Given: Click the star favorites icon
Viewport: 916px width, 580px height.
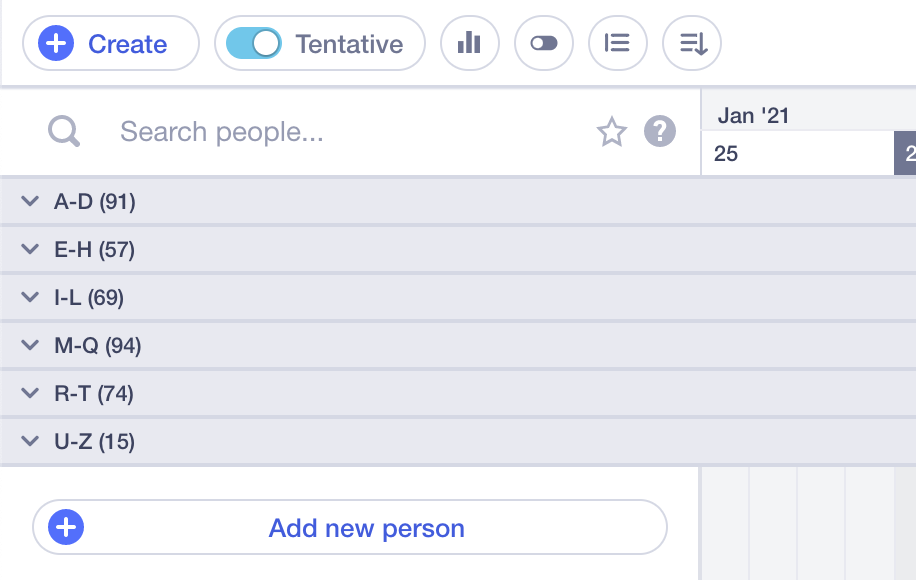Looking at the screenshot, I should tap(611, 132).
